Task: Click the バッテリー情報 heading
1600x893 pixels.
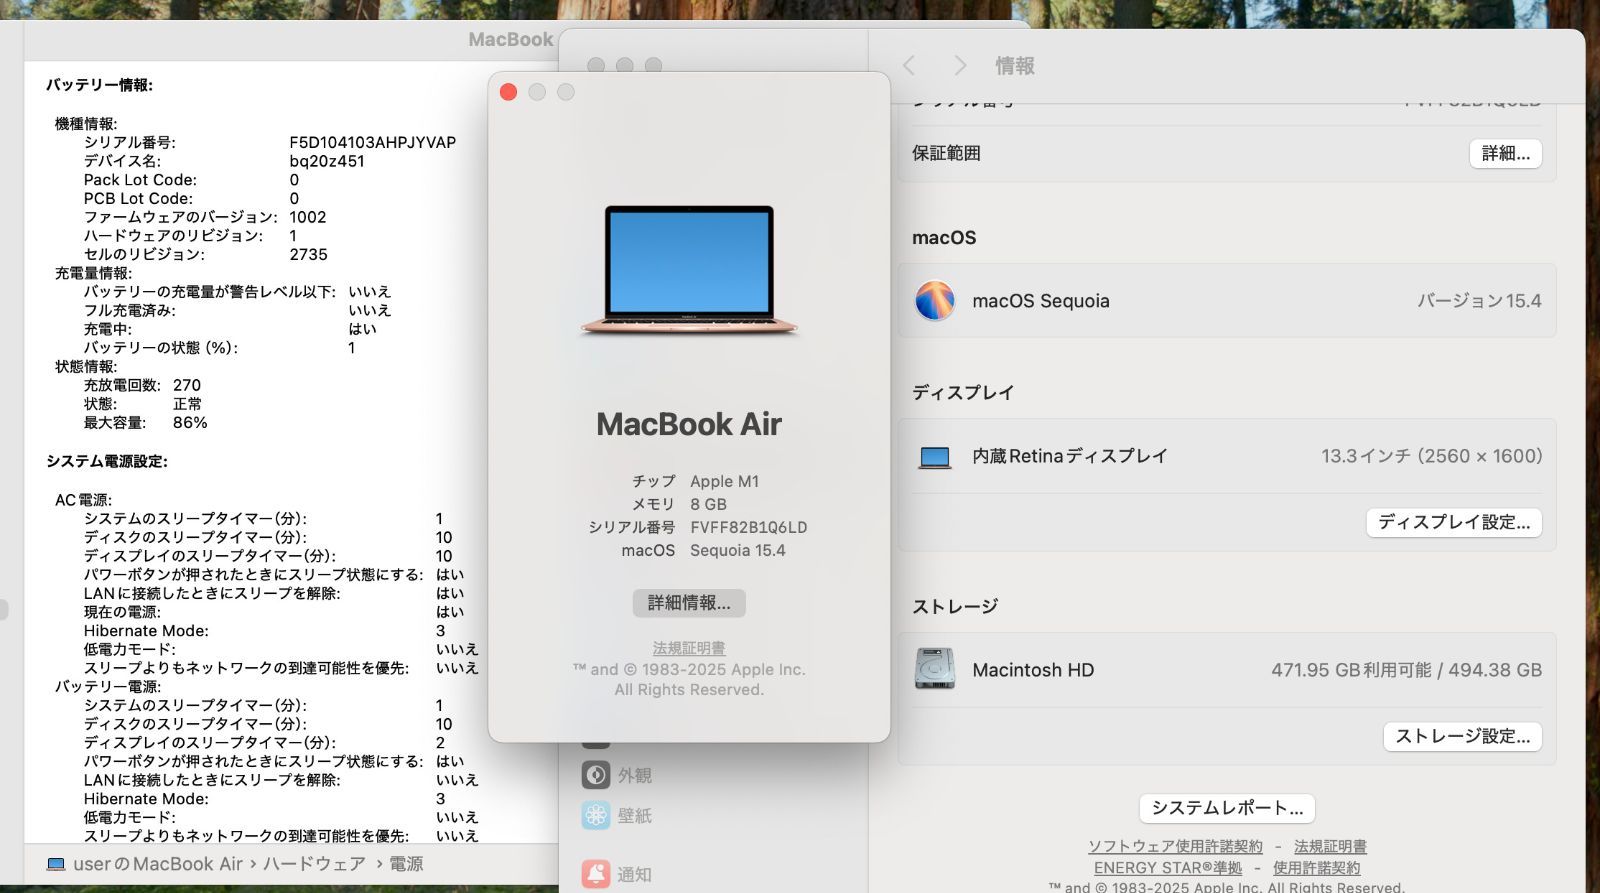Action: point(99,85)
